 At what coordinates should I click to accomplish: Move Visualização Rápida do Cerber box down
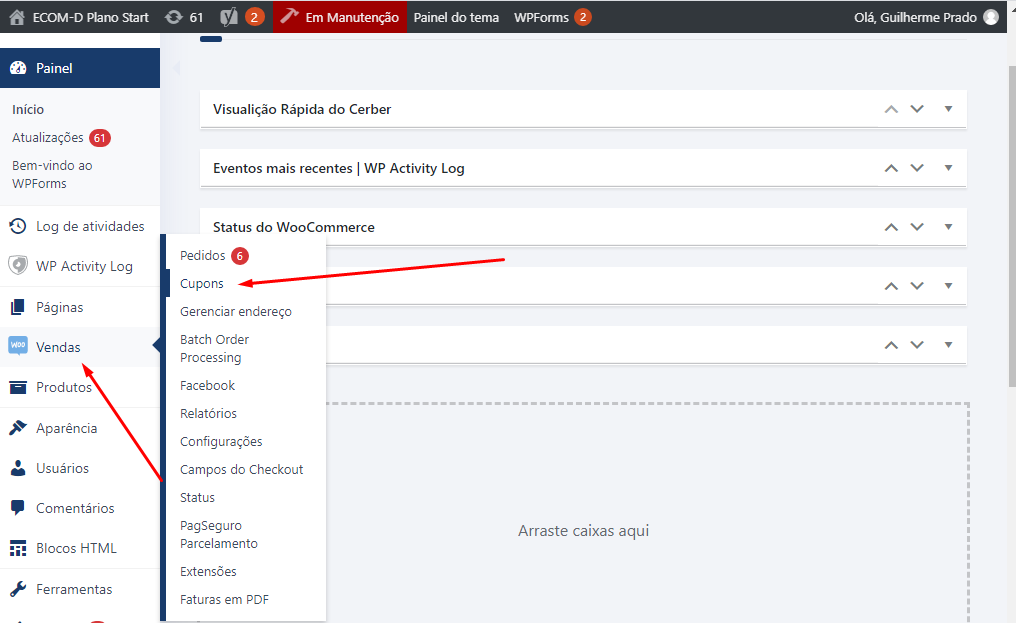click(x=917, y=109)
